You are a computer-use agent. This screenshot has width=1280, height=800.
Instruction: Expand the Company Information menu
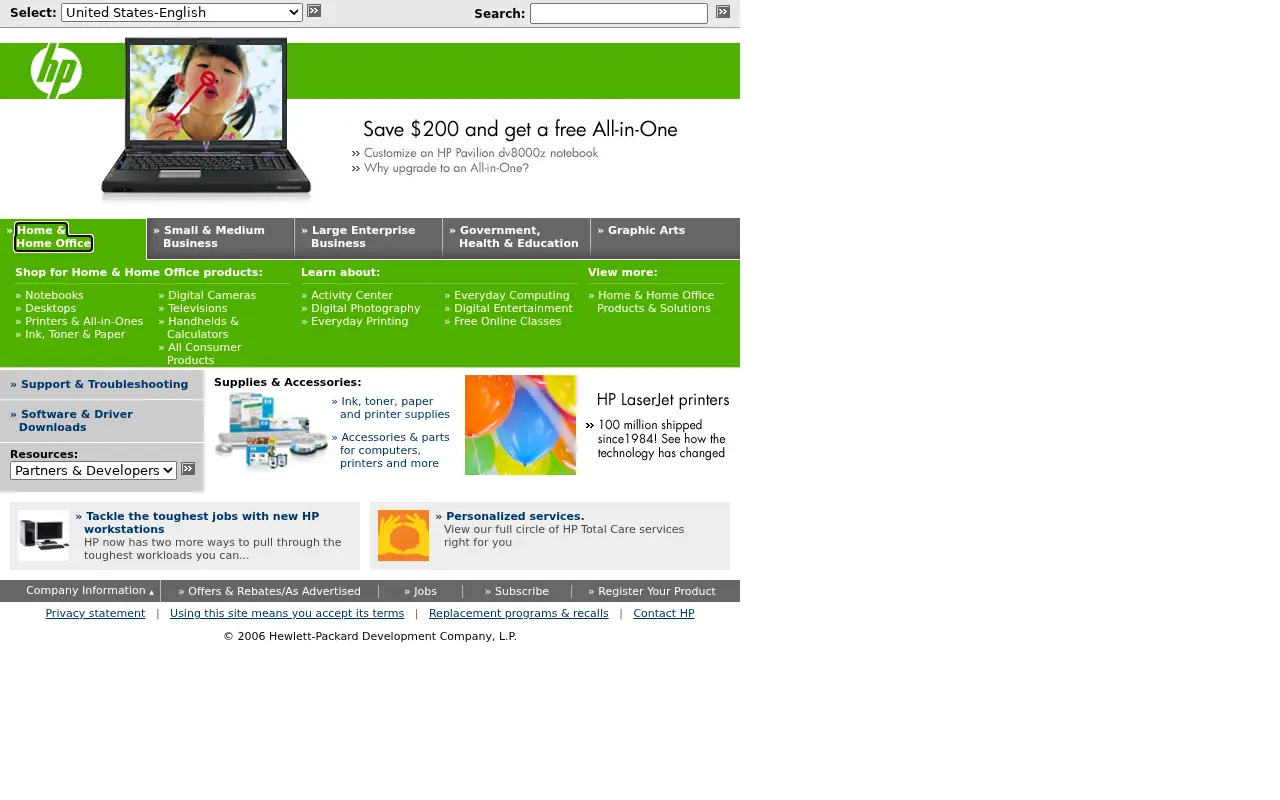point(89,591)
